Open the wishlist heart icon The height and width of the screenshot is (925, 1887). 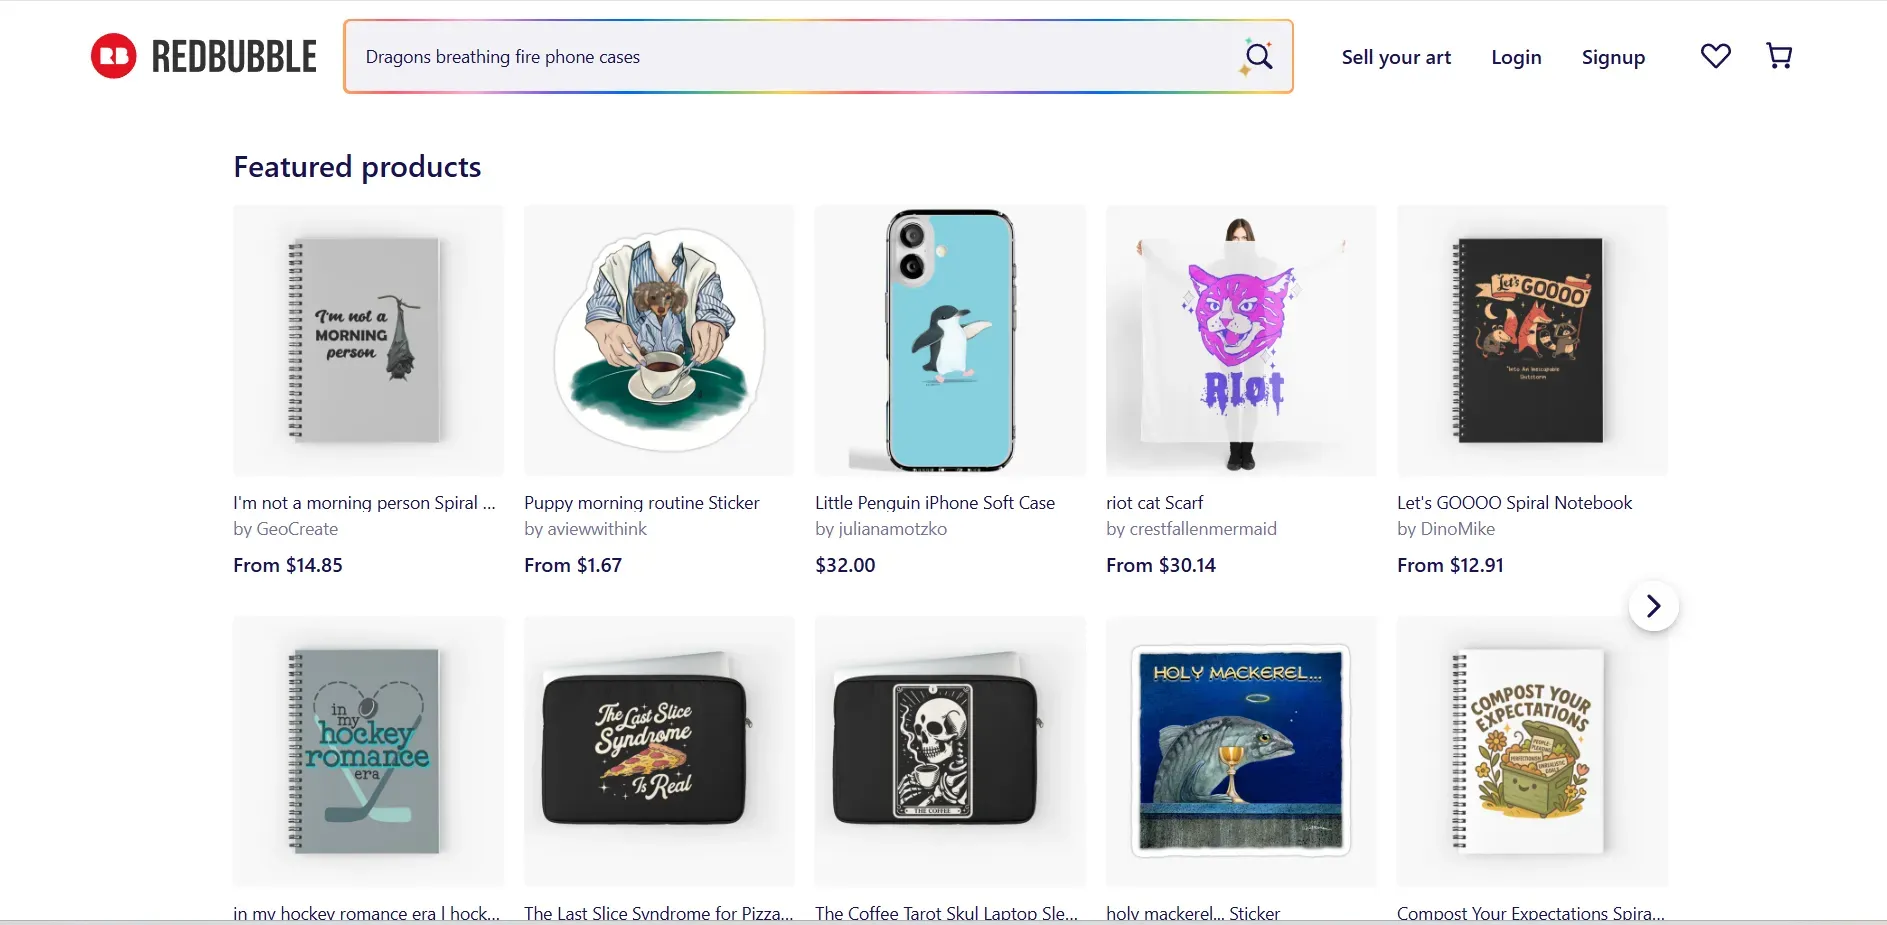(x=1714, y=56)
